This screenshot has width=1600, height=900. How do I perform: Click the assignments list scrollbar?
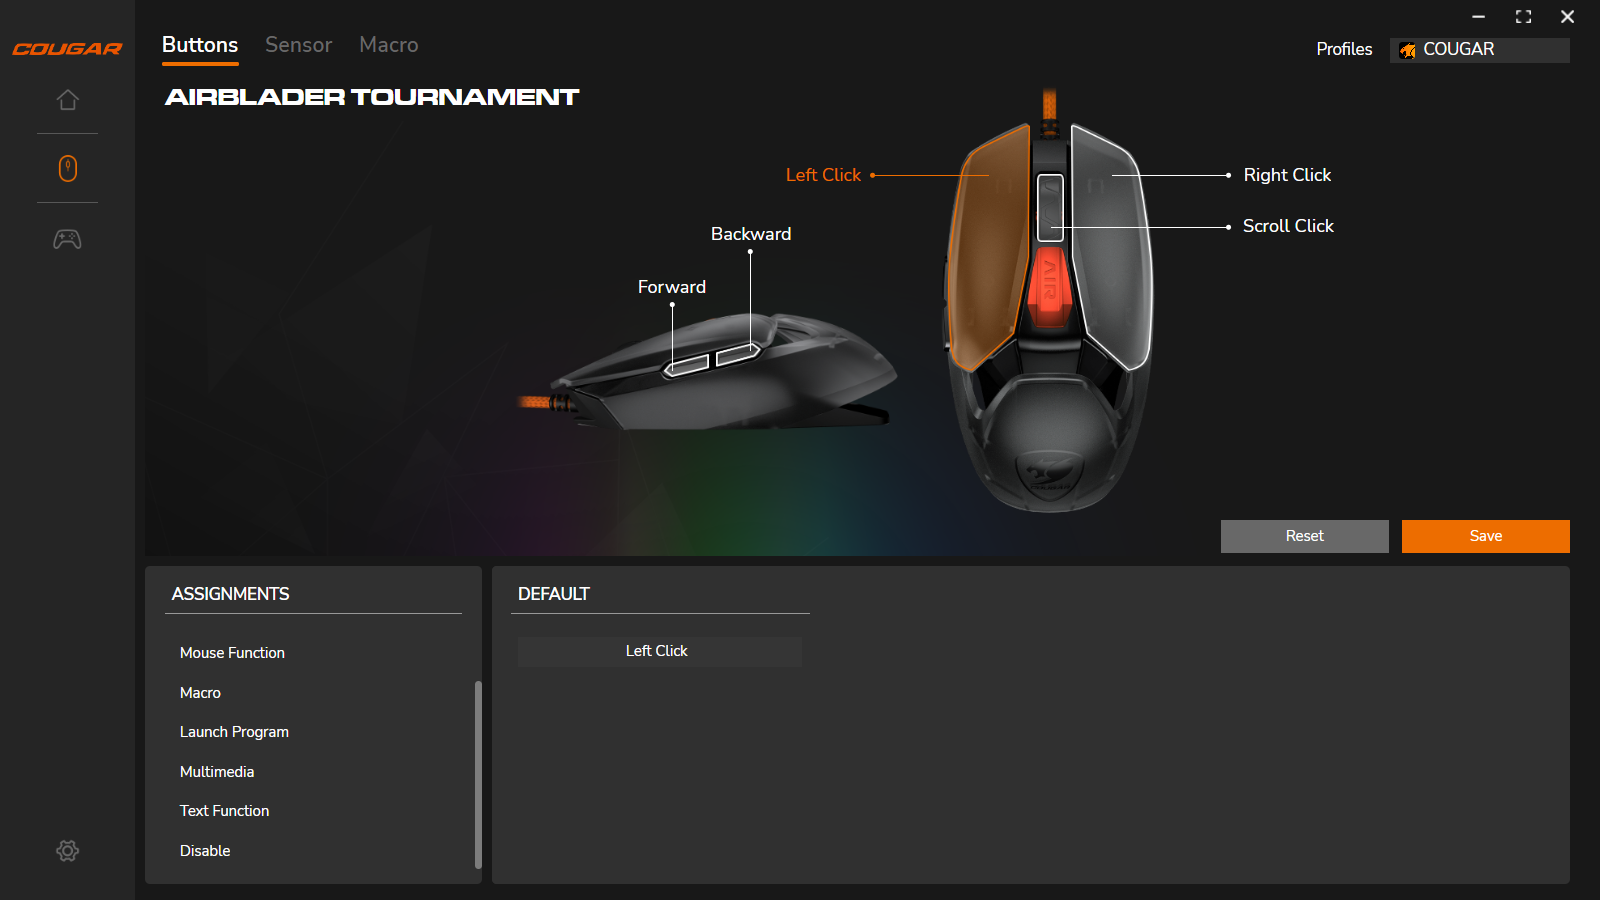[x=478, y=774]
